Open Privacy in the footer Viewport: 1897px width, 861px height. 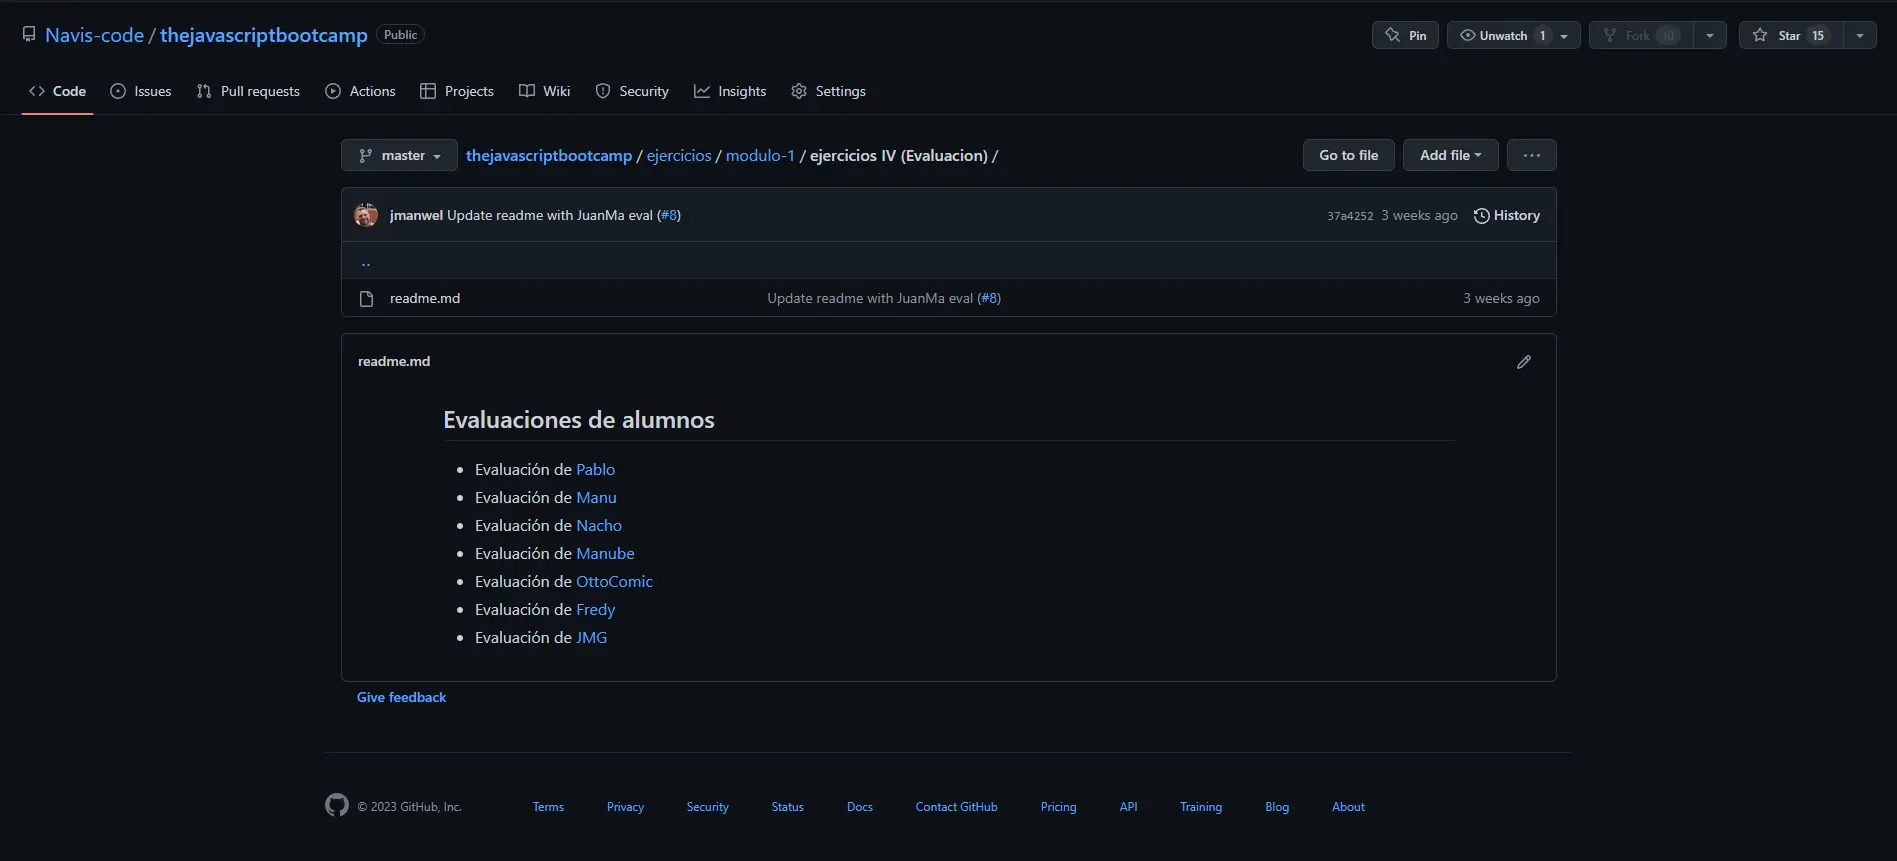pyautogui.click(x=625, y=807)
